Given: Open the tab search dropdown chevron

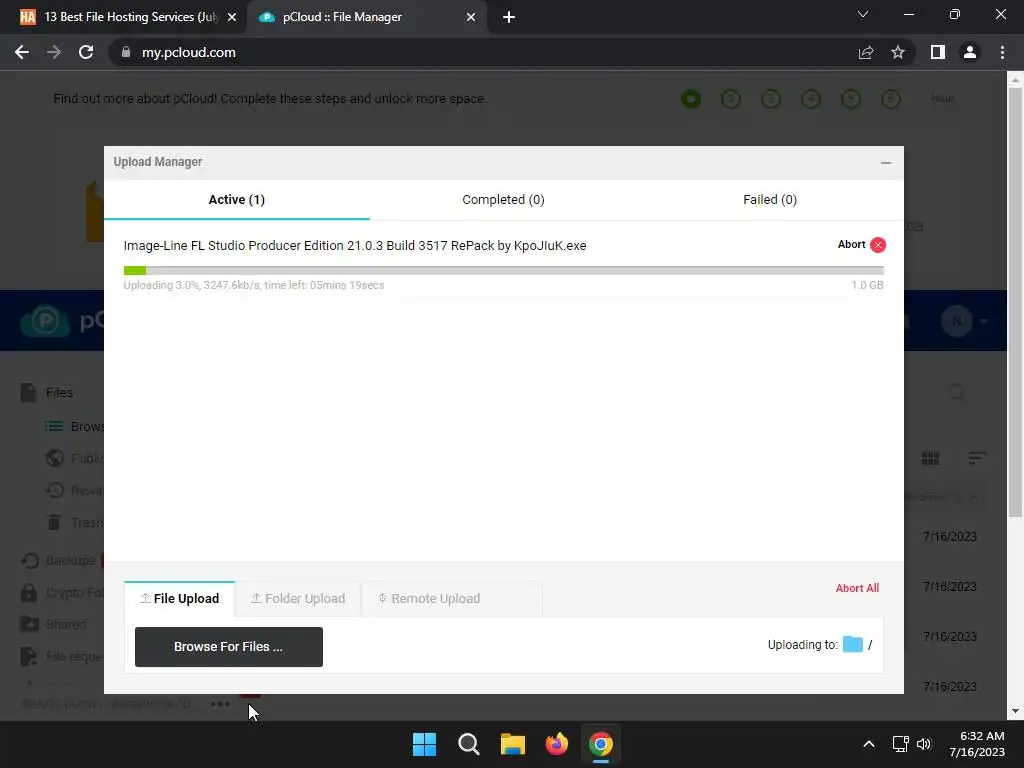Looking at the screenshot, I should 863,14.
